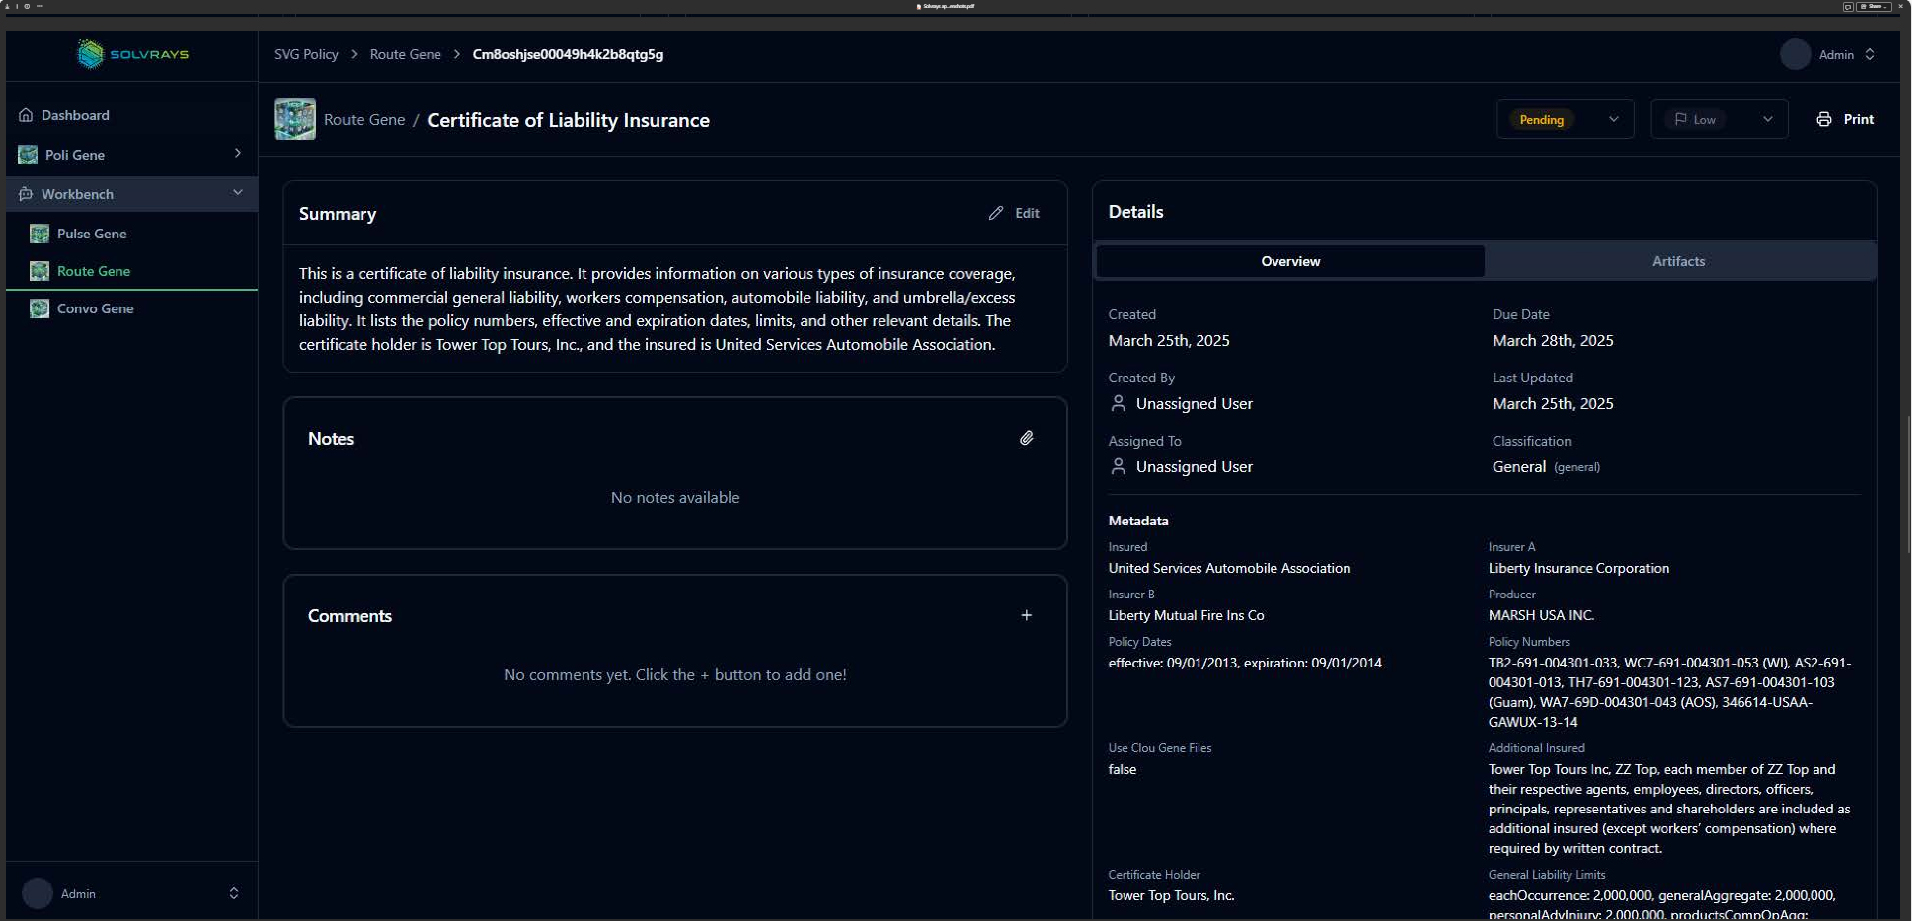Click Liberty Mutual Fire Ins Co
This screenshot has height=921, width=1912.
pyautogui.click(x=1186, y=616)
